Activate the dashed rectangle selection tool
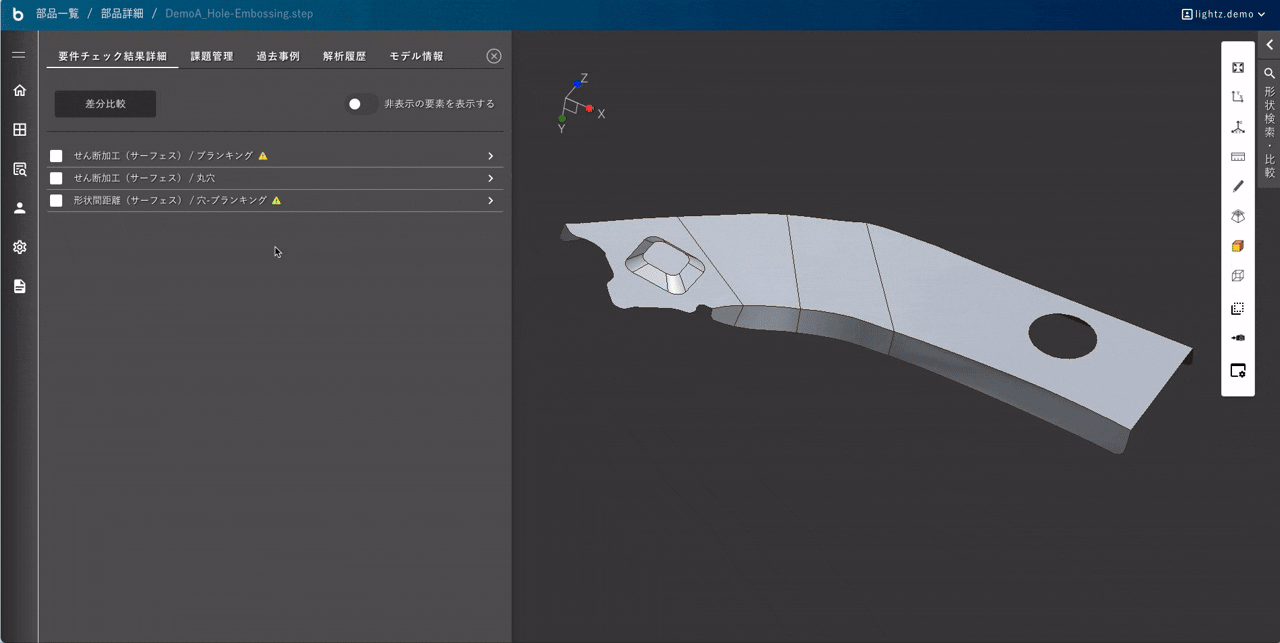This screenshot has height=643, width=1280. pos(1238,309)
